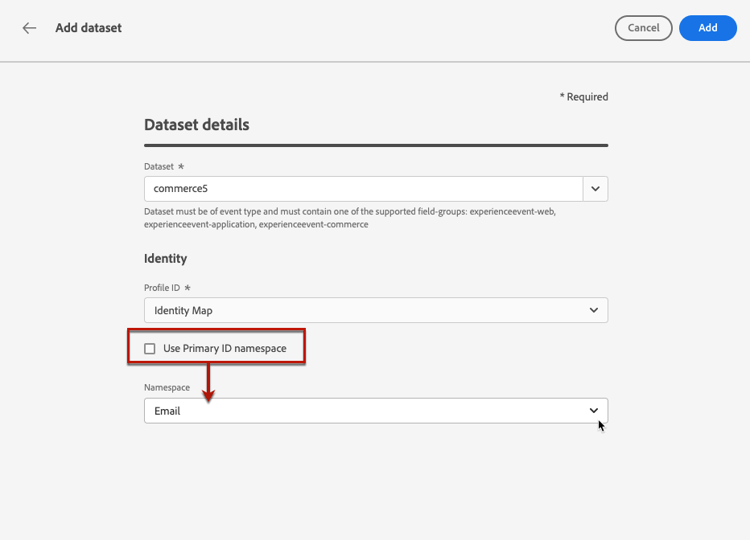Click the blue Add button
Image resolution: width=750 pixels, height=540 pixels.
[707, 28]
